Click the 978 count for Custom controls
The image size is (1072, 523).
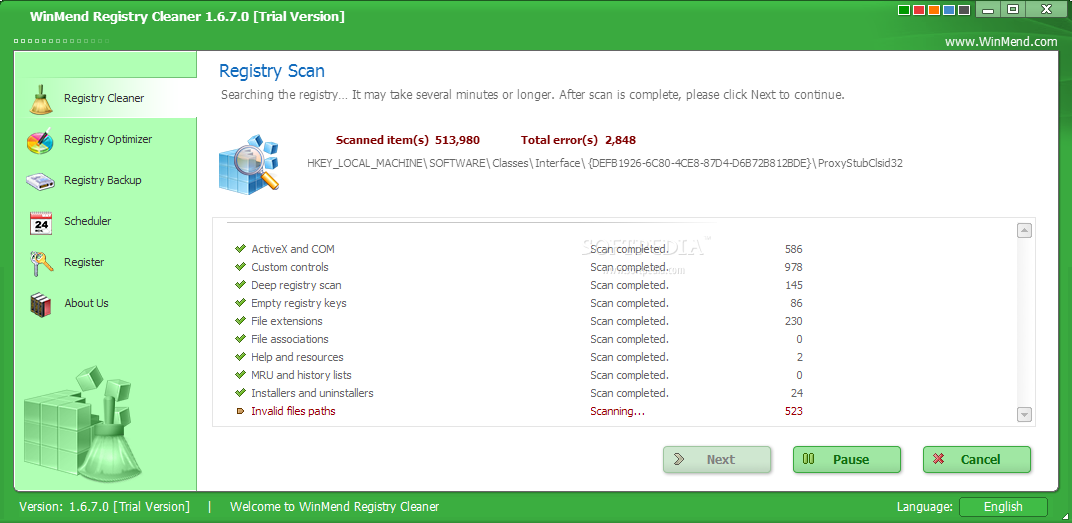click(794, 267)
